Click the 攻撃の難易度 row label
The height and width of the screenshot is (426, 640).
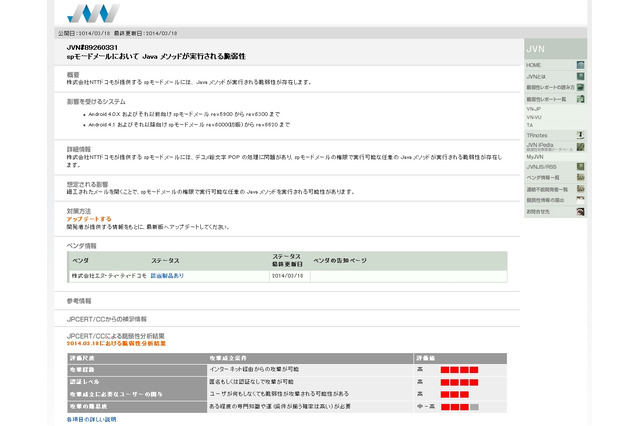[89, 407]
